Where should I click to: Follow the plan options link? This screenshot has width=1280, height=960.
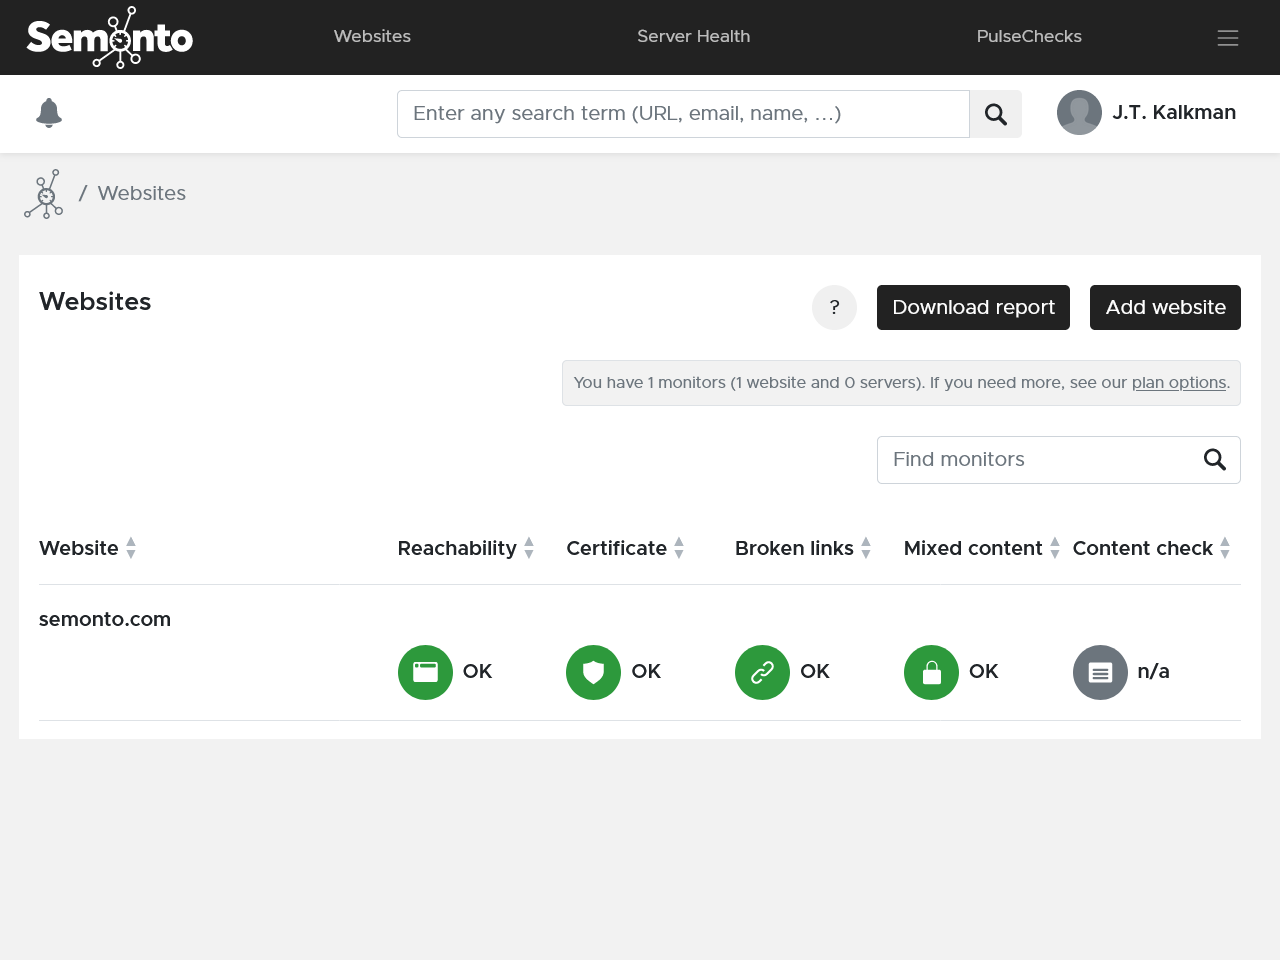[x=1179, y=383]
